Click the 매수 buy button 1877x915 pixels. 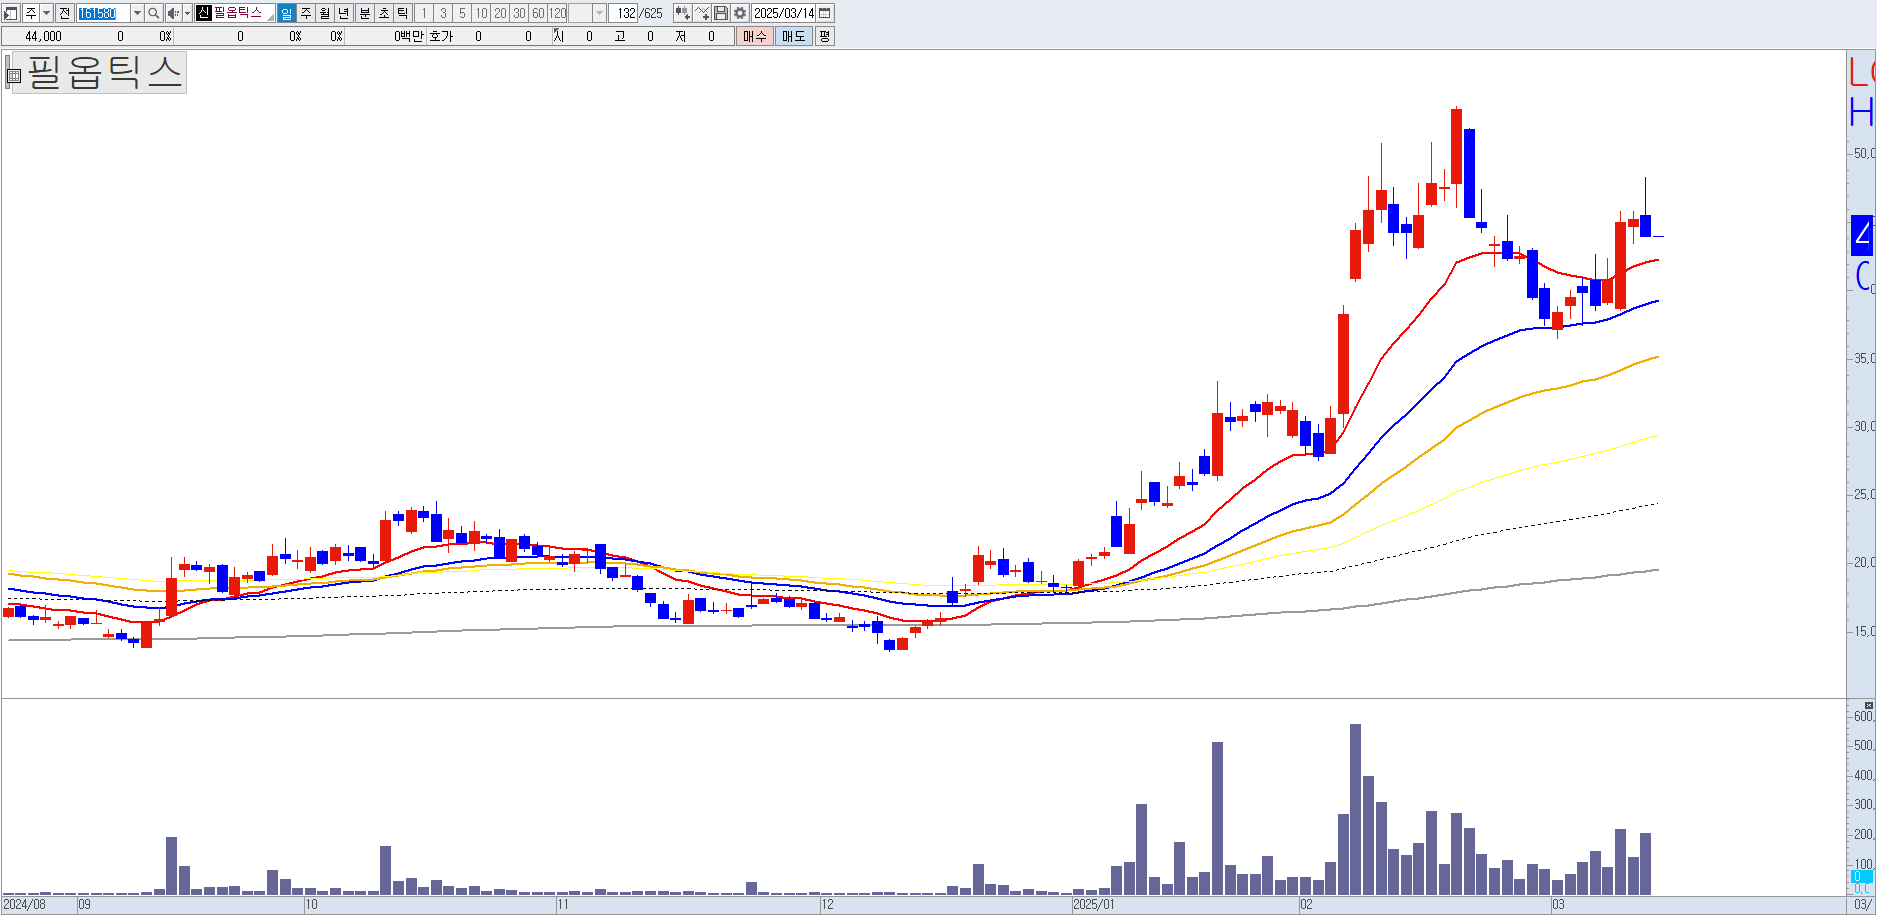[x=755, y=36]
